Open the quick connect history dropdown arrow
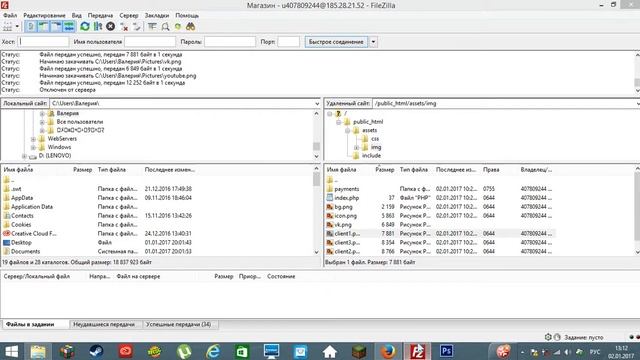The width and height of the screenshot is (640, 360). coord(373,42)
